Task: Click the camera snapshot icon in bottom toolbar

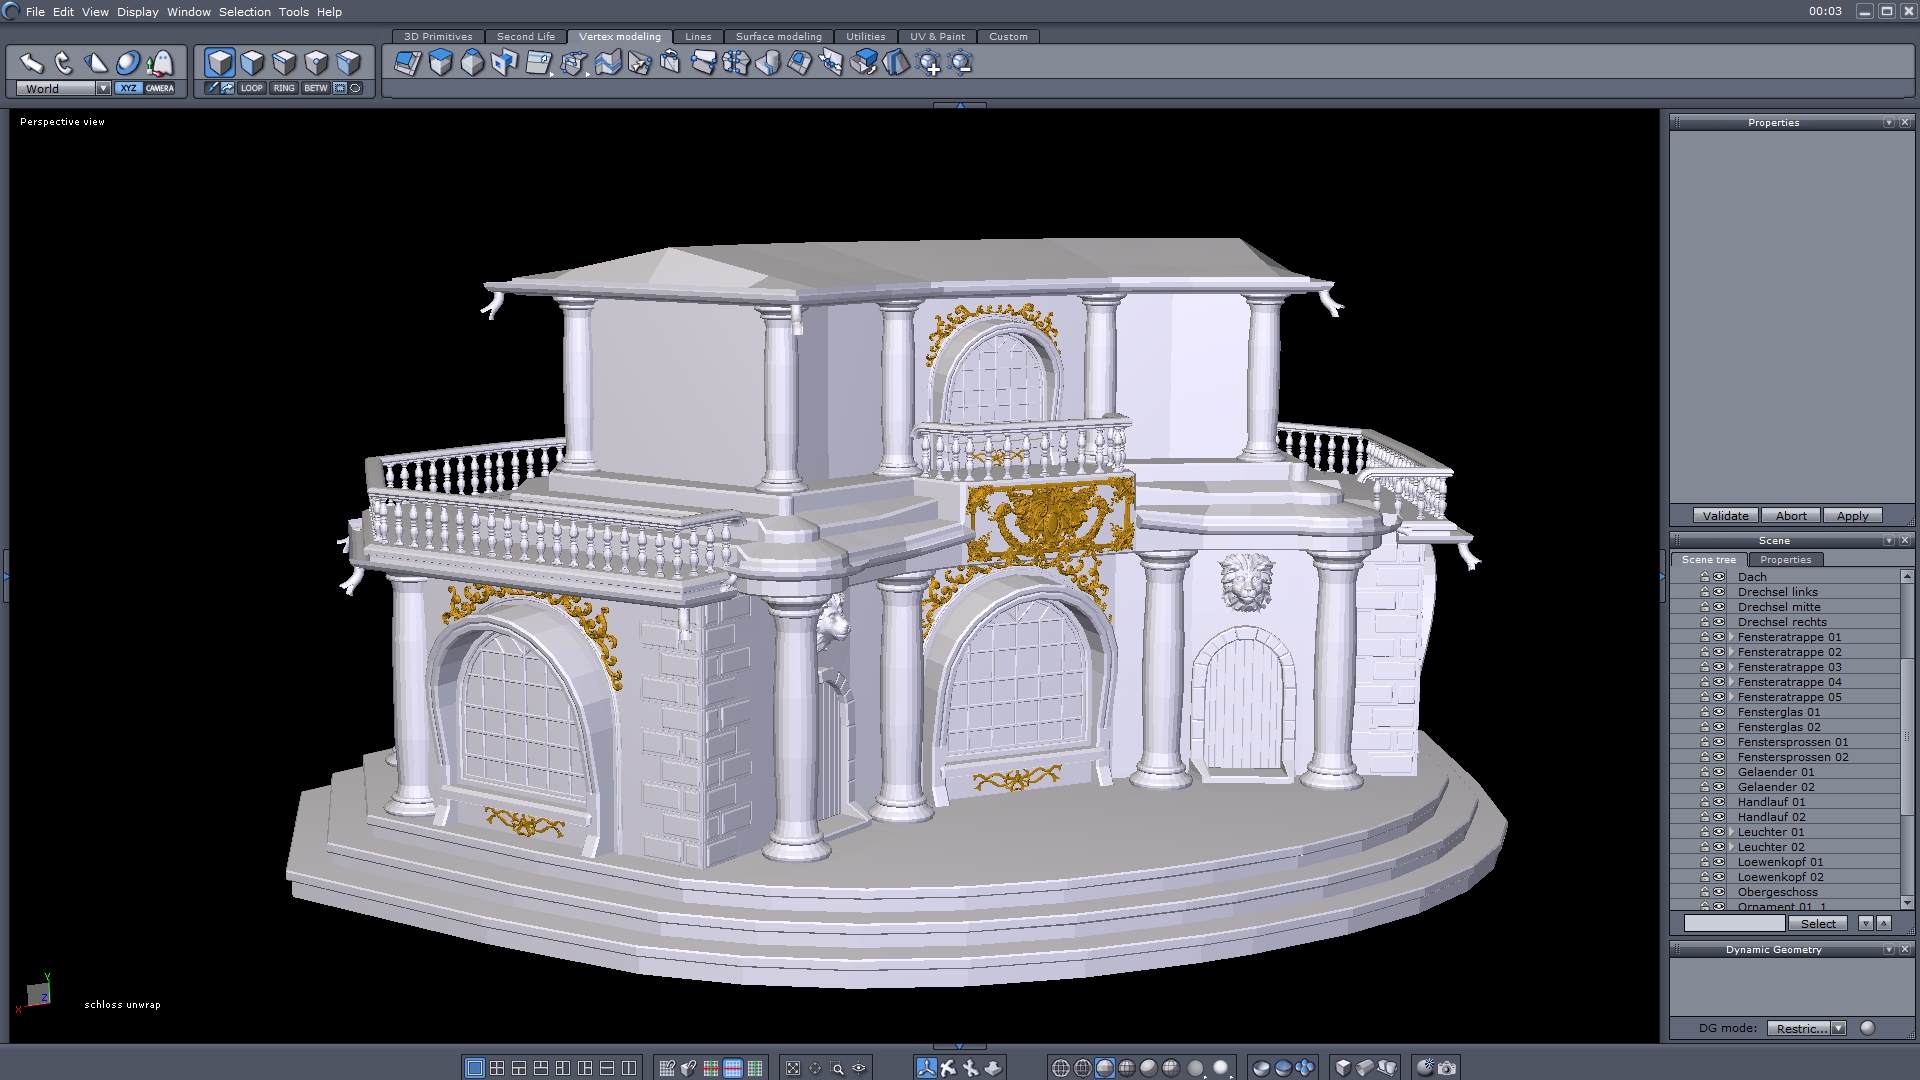Action: [1447, 1068]
